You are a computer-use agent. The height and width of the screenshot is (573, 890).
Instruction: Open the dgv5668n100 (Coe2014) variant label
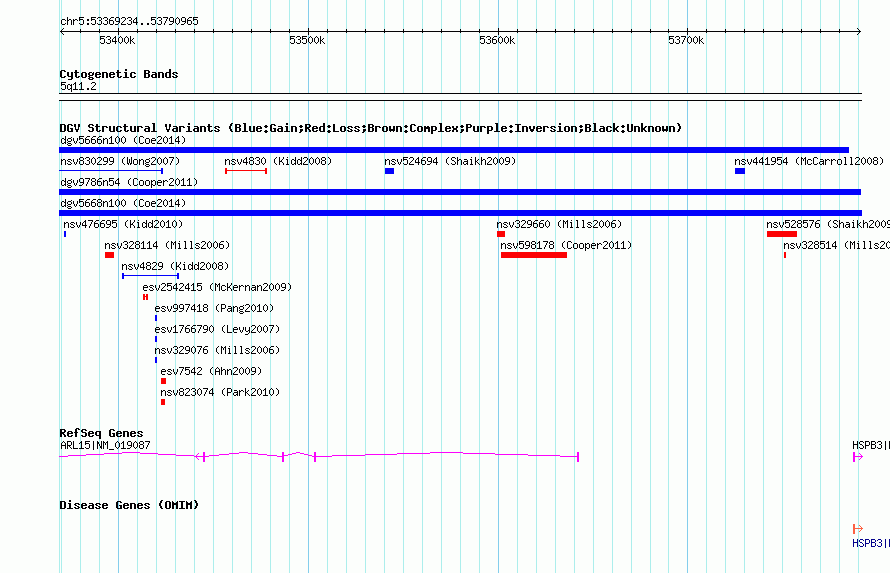tap(123, 203)
